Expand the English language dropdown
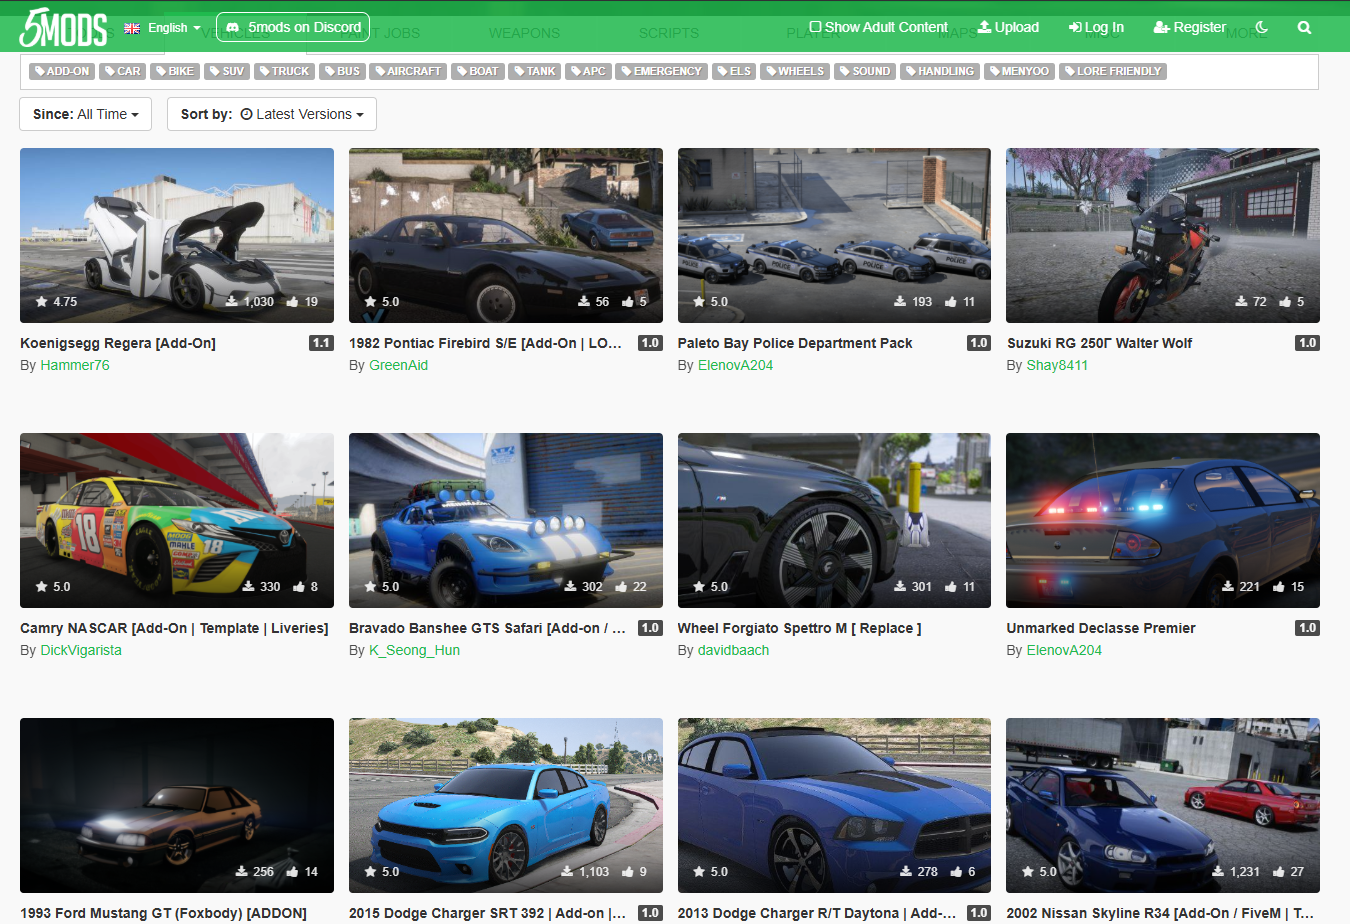Viewport: 1350px width, 924px height. click(162, 28)
